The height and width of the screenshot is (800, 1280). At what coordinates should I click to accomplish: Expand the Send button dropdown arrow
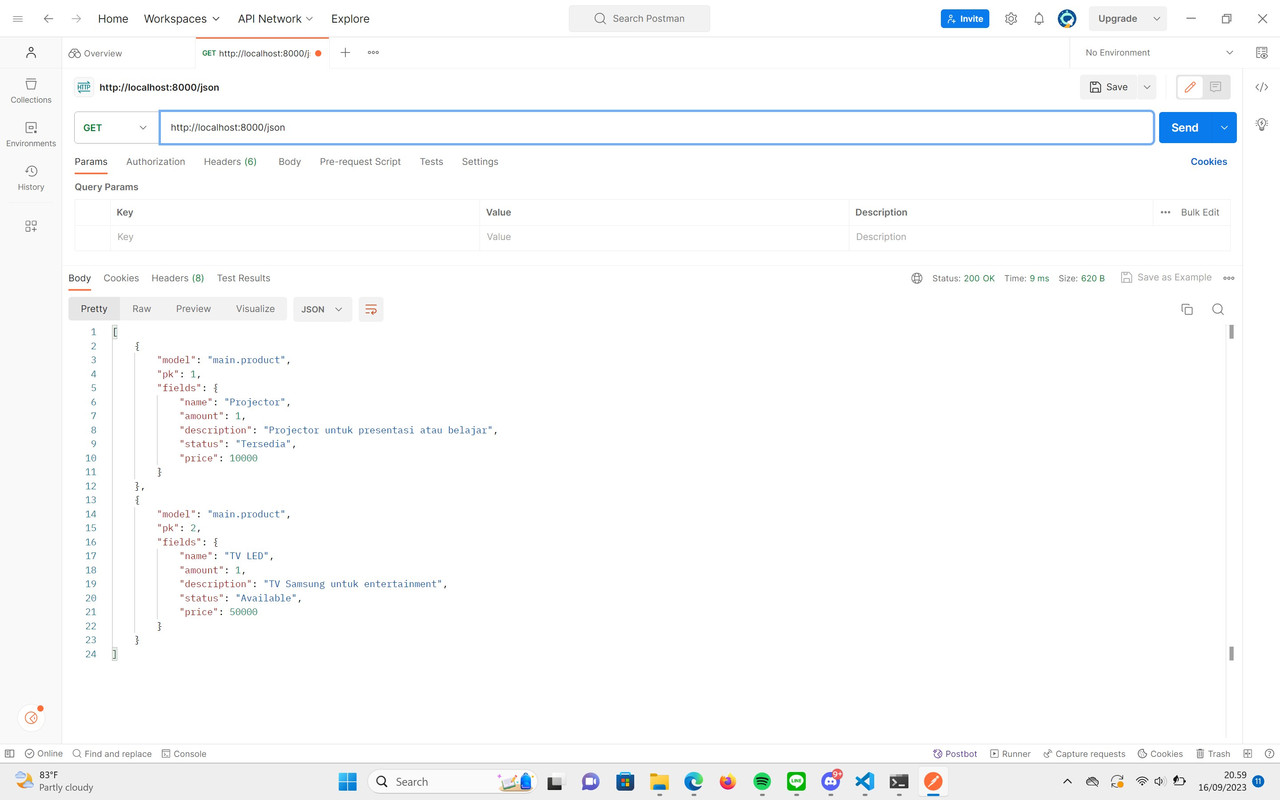point(1224,128)
